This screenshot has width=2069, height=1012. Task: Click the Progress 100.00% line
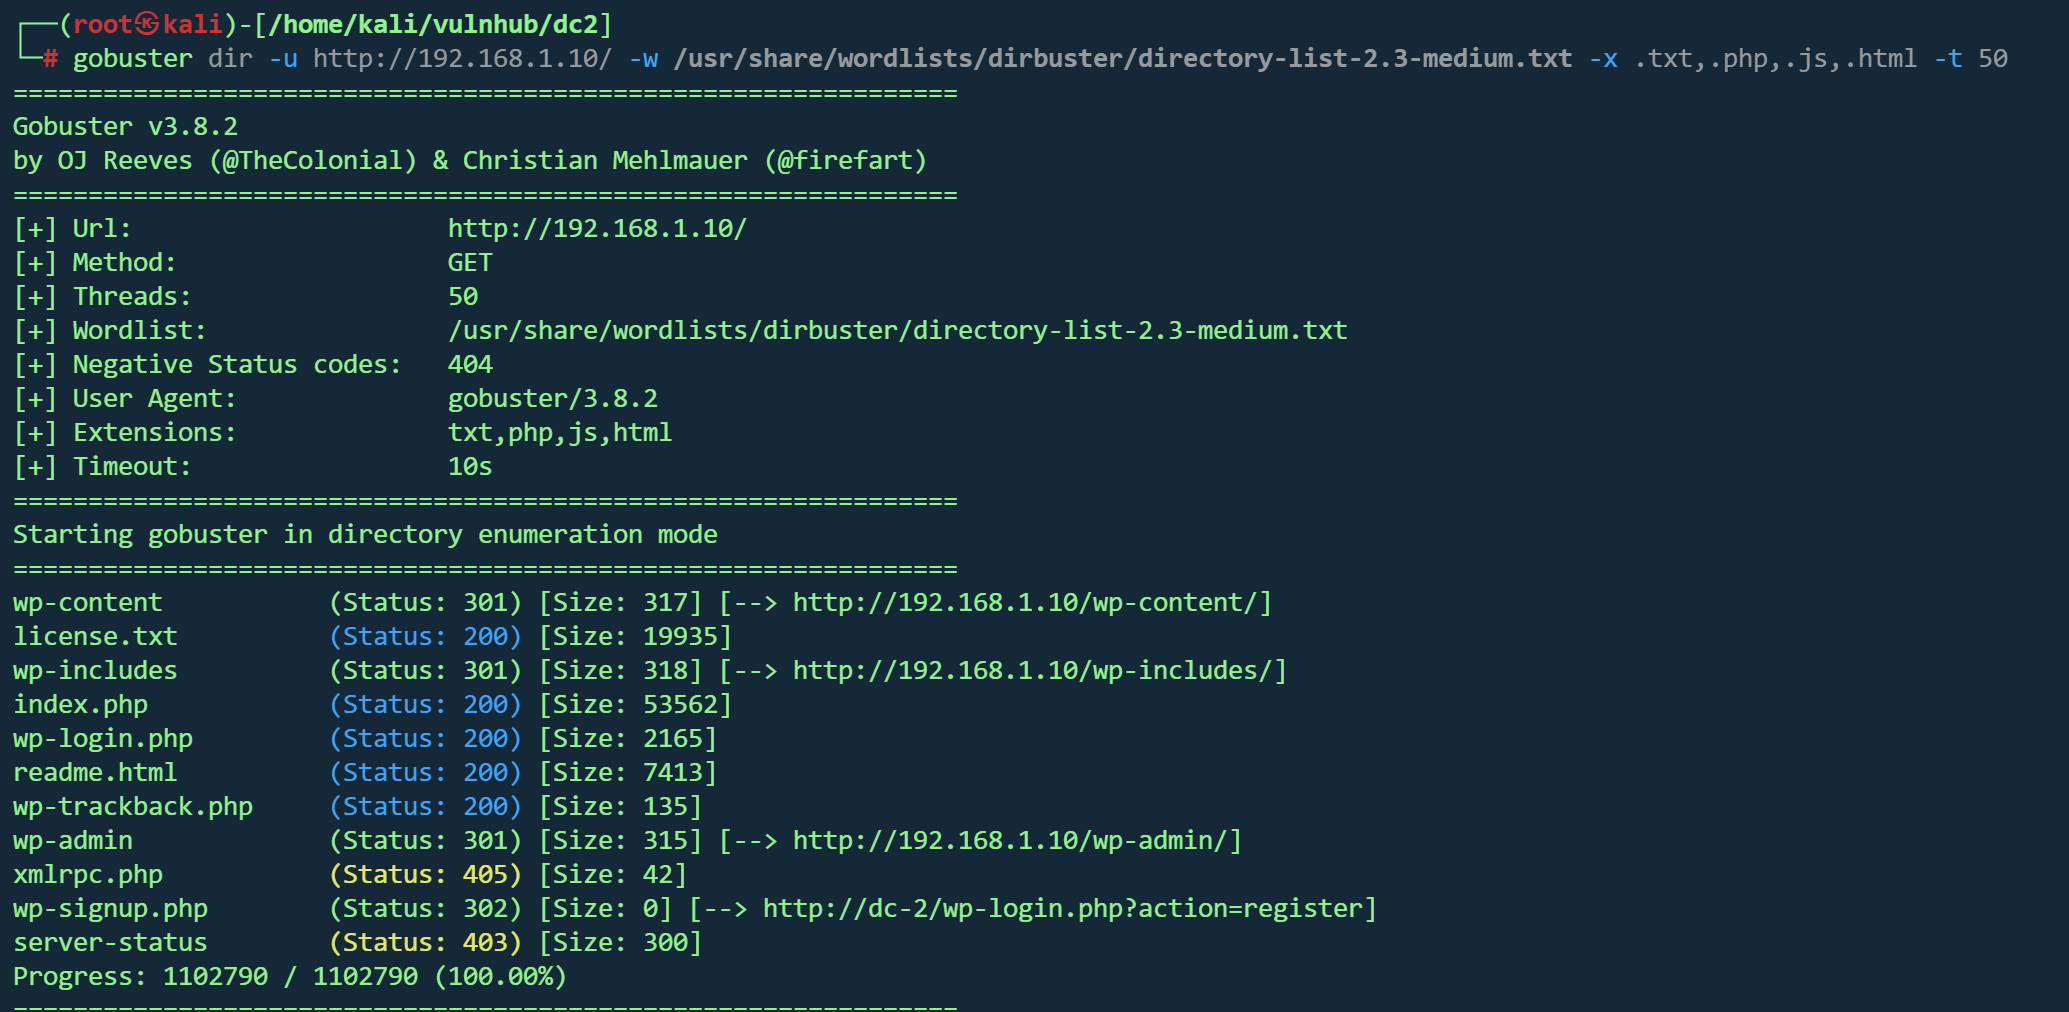click(x=289, y=977)
